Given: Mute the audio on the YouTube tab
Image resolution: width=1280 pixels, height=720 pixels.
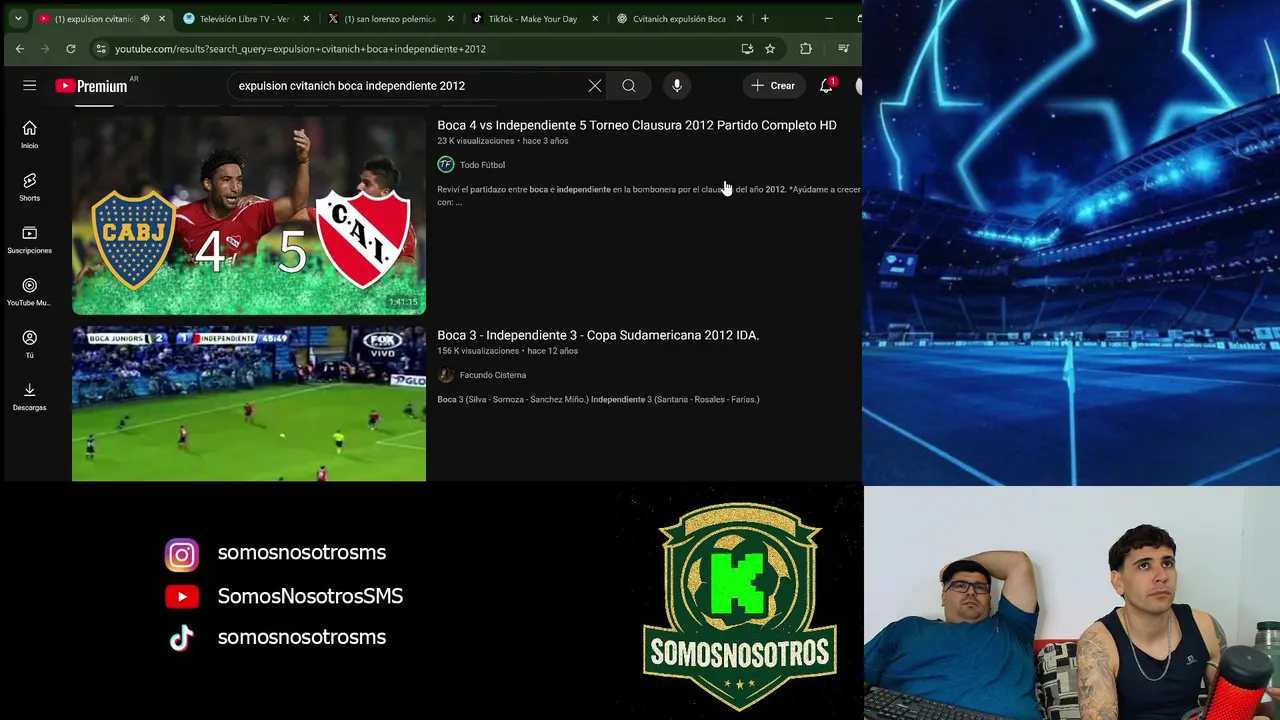Looking at the screenshot, I should [145, 18].
